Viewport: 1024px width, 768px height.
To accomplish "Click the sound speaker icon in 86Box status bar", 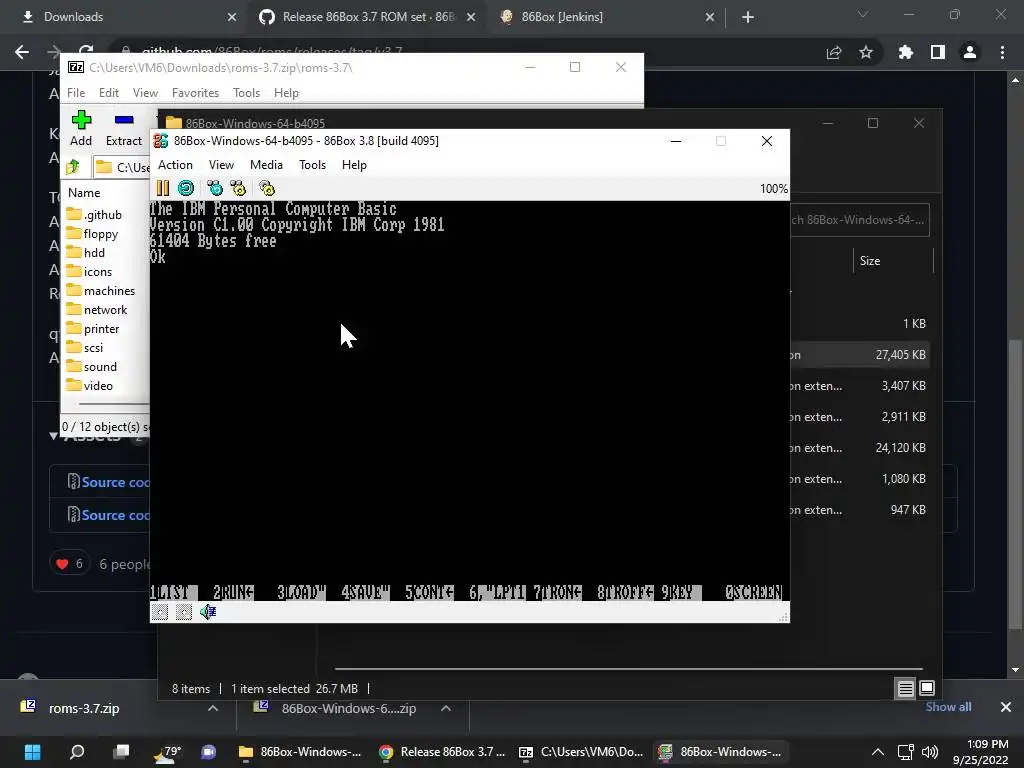I will coord(208,612).
